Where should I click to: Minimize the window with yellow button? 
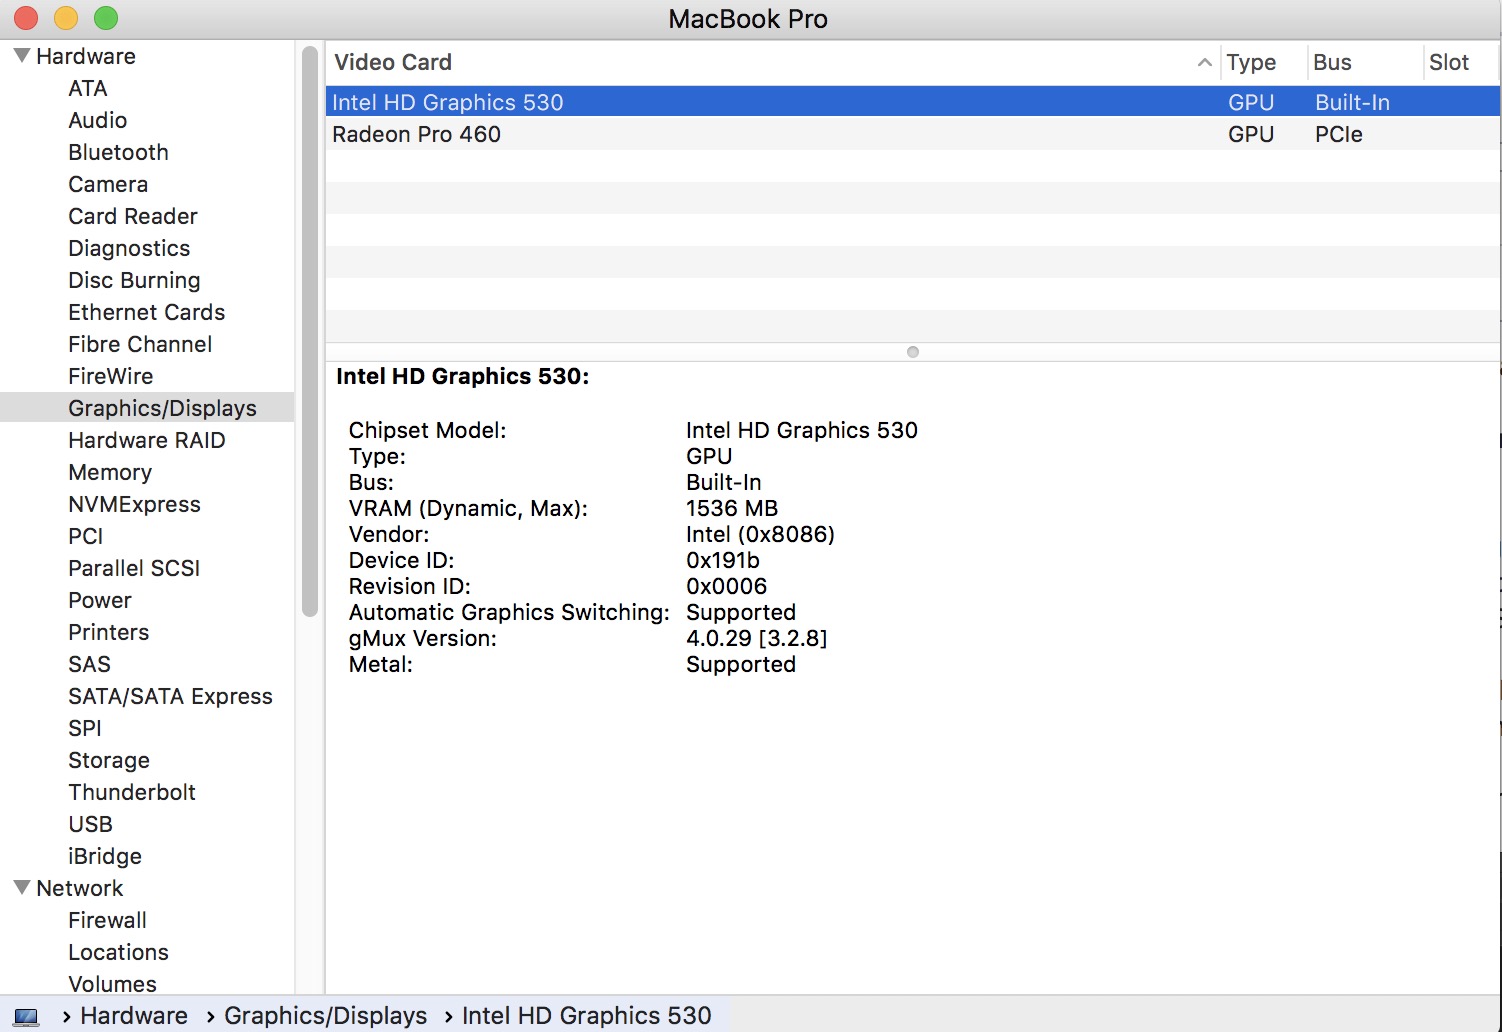(66, 18)
